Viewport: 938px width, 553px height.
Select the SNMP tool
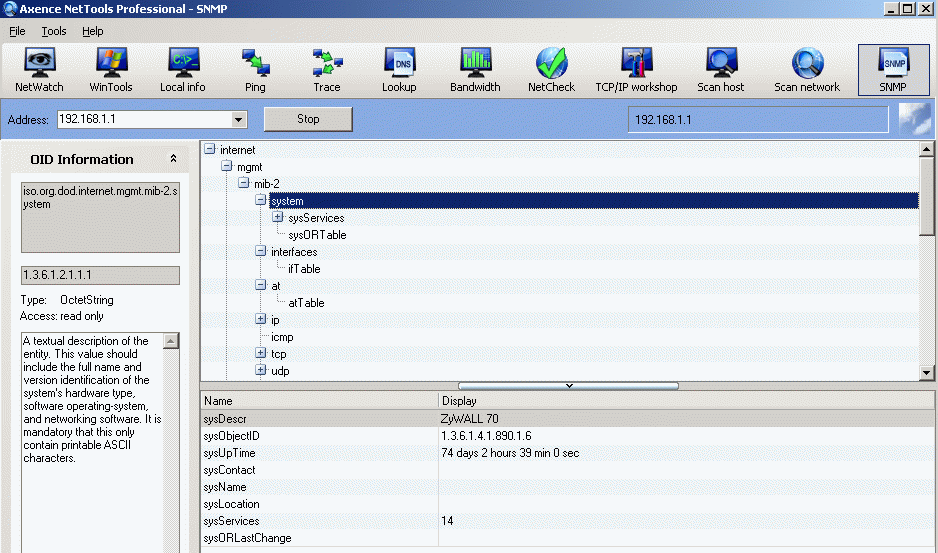[894, 70]
